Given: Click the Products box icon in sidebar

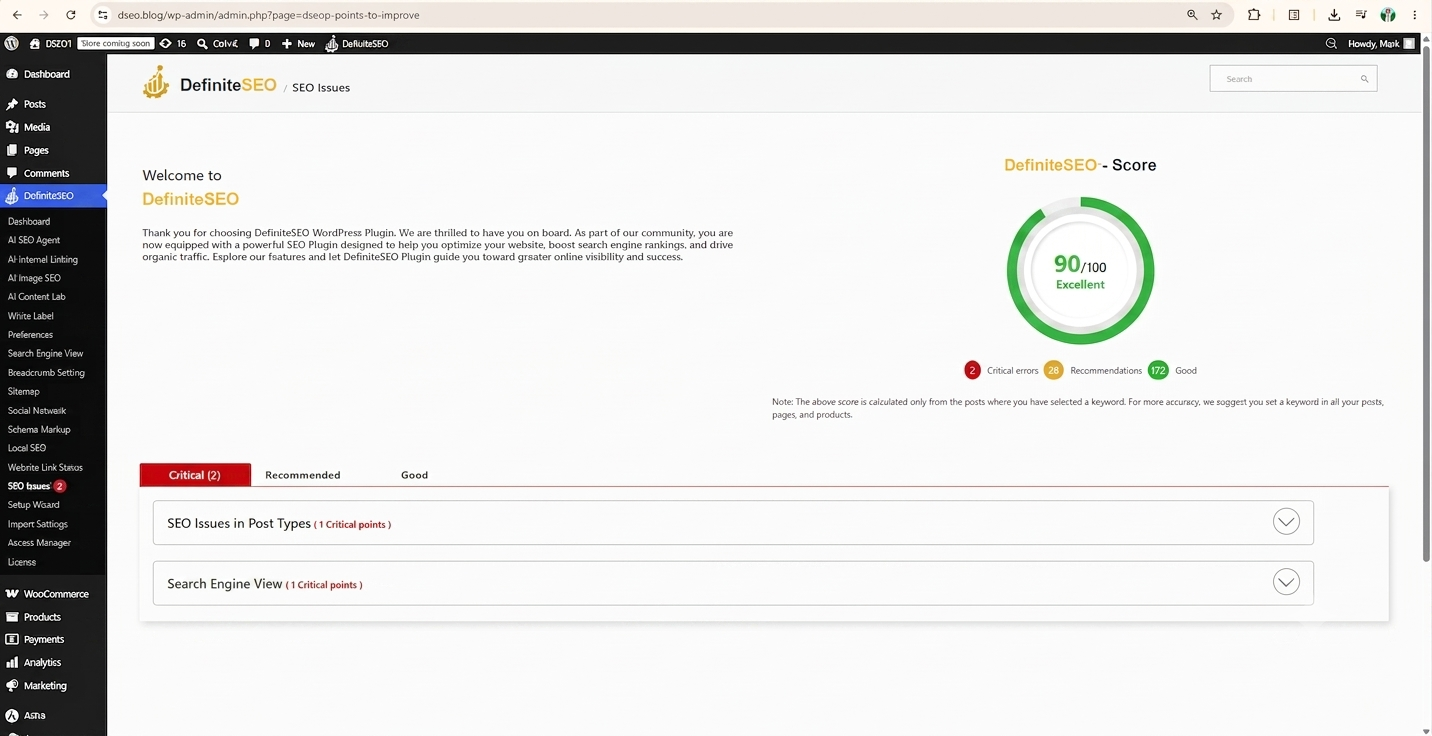Looking at the screenshot, I should click(x=12, y=617).
